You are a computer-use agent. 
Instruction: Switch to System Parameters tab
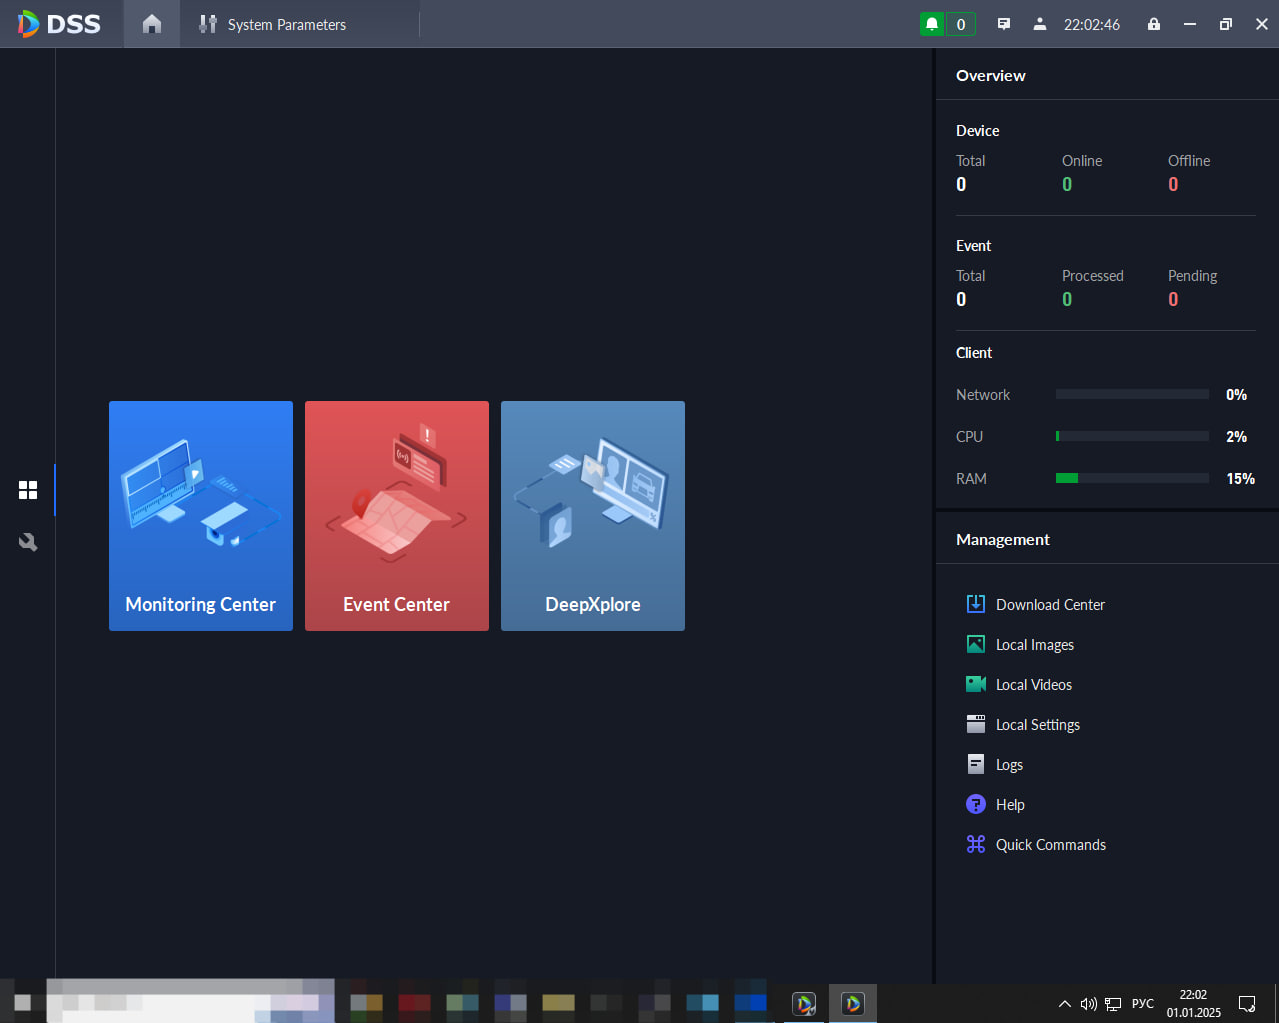(x=272, y=24)
